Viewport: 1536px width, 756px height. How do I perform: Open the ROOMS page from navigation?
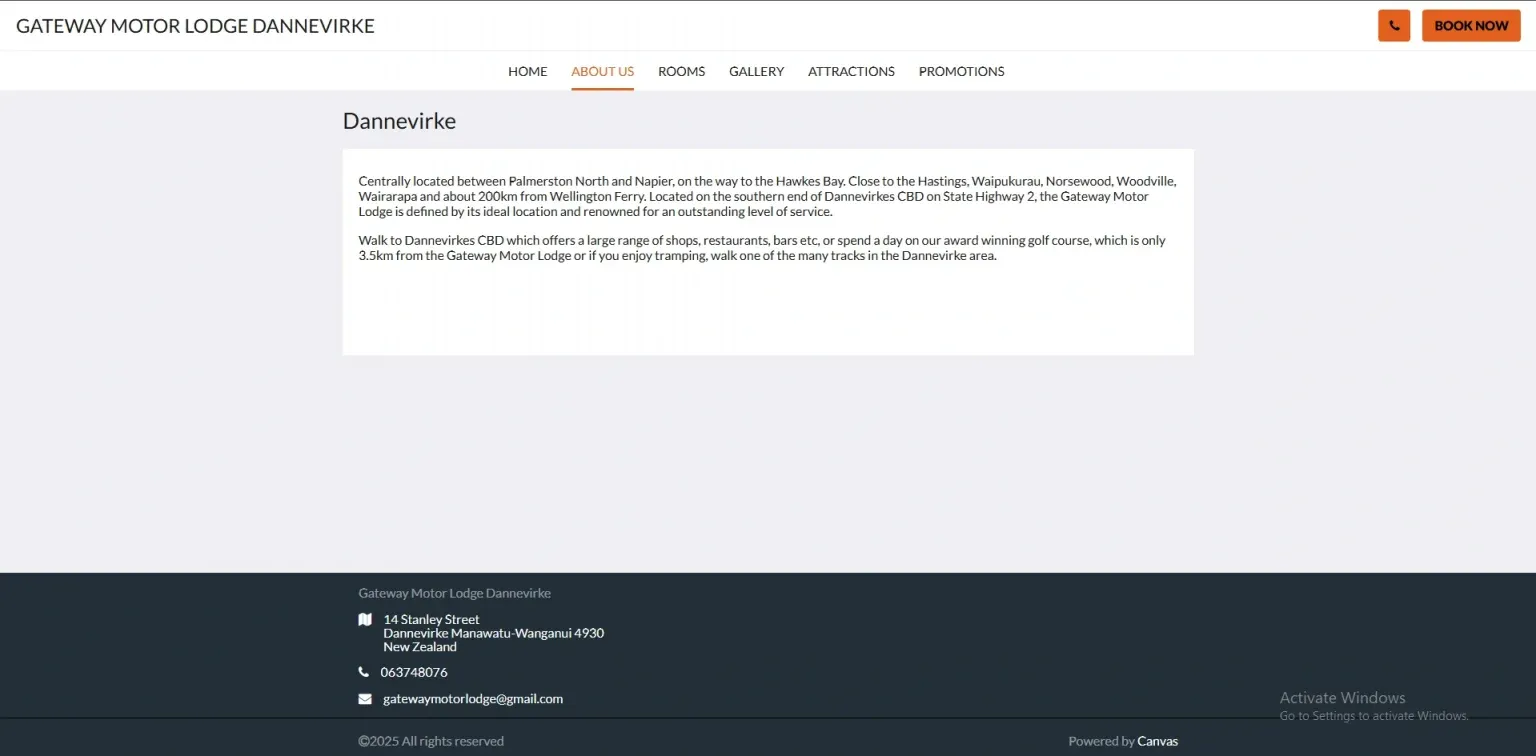[682, 71]
